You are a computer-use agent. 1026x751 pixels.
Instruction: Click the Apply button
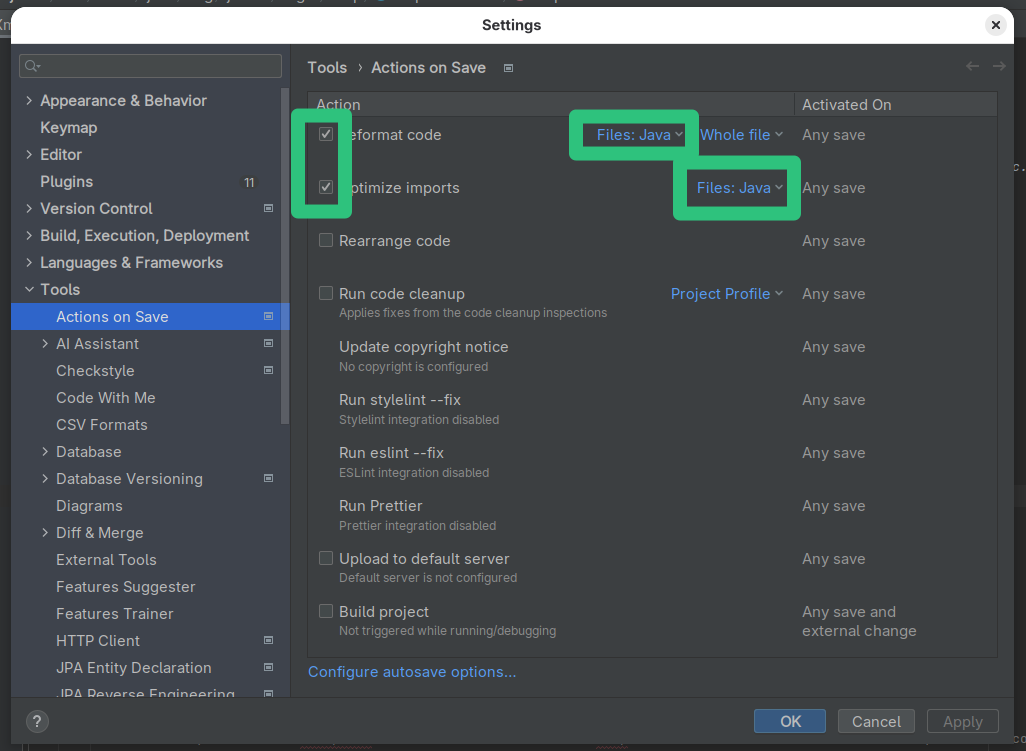[x=963, y=721]
